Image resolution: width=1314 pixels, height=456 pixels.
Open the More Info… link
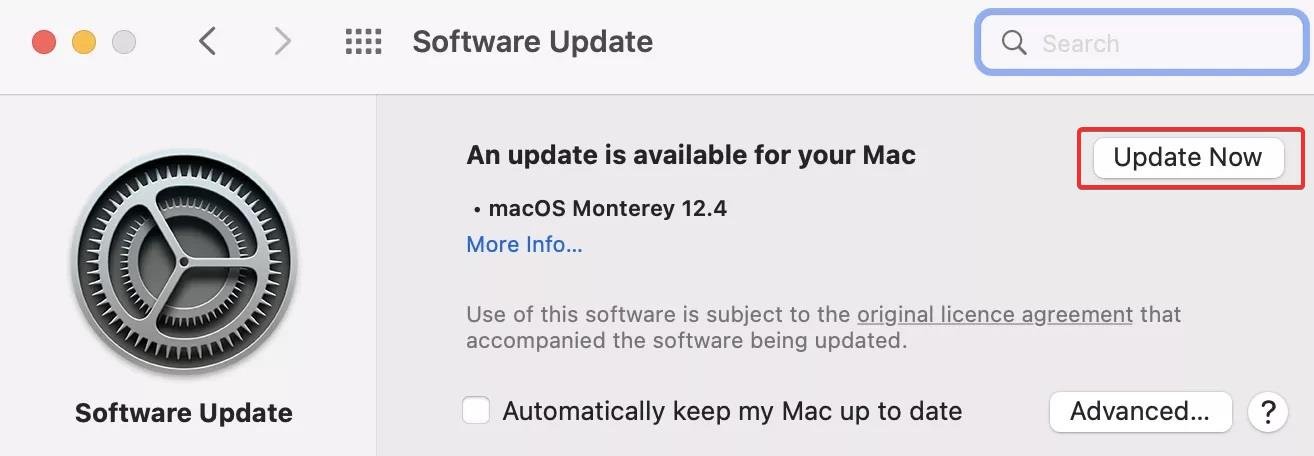[524, 245]
